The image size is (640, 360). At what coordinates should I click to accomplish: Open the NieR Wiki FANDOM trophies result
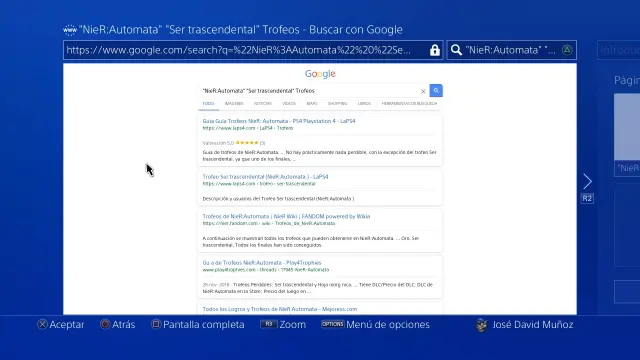click(x=286, y=216)
